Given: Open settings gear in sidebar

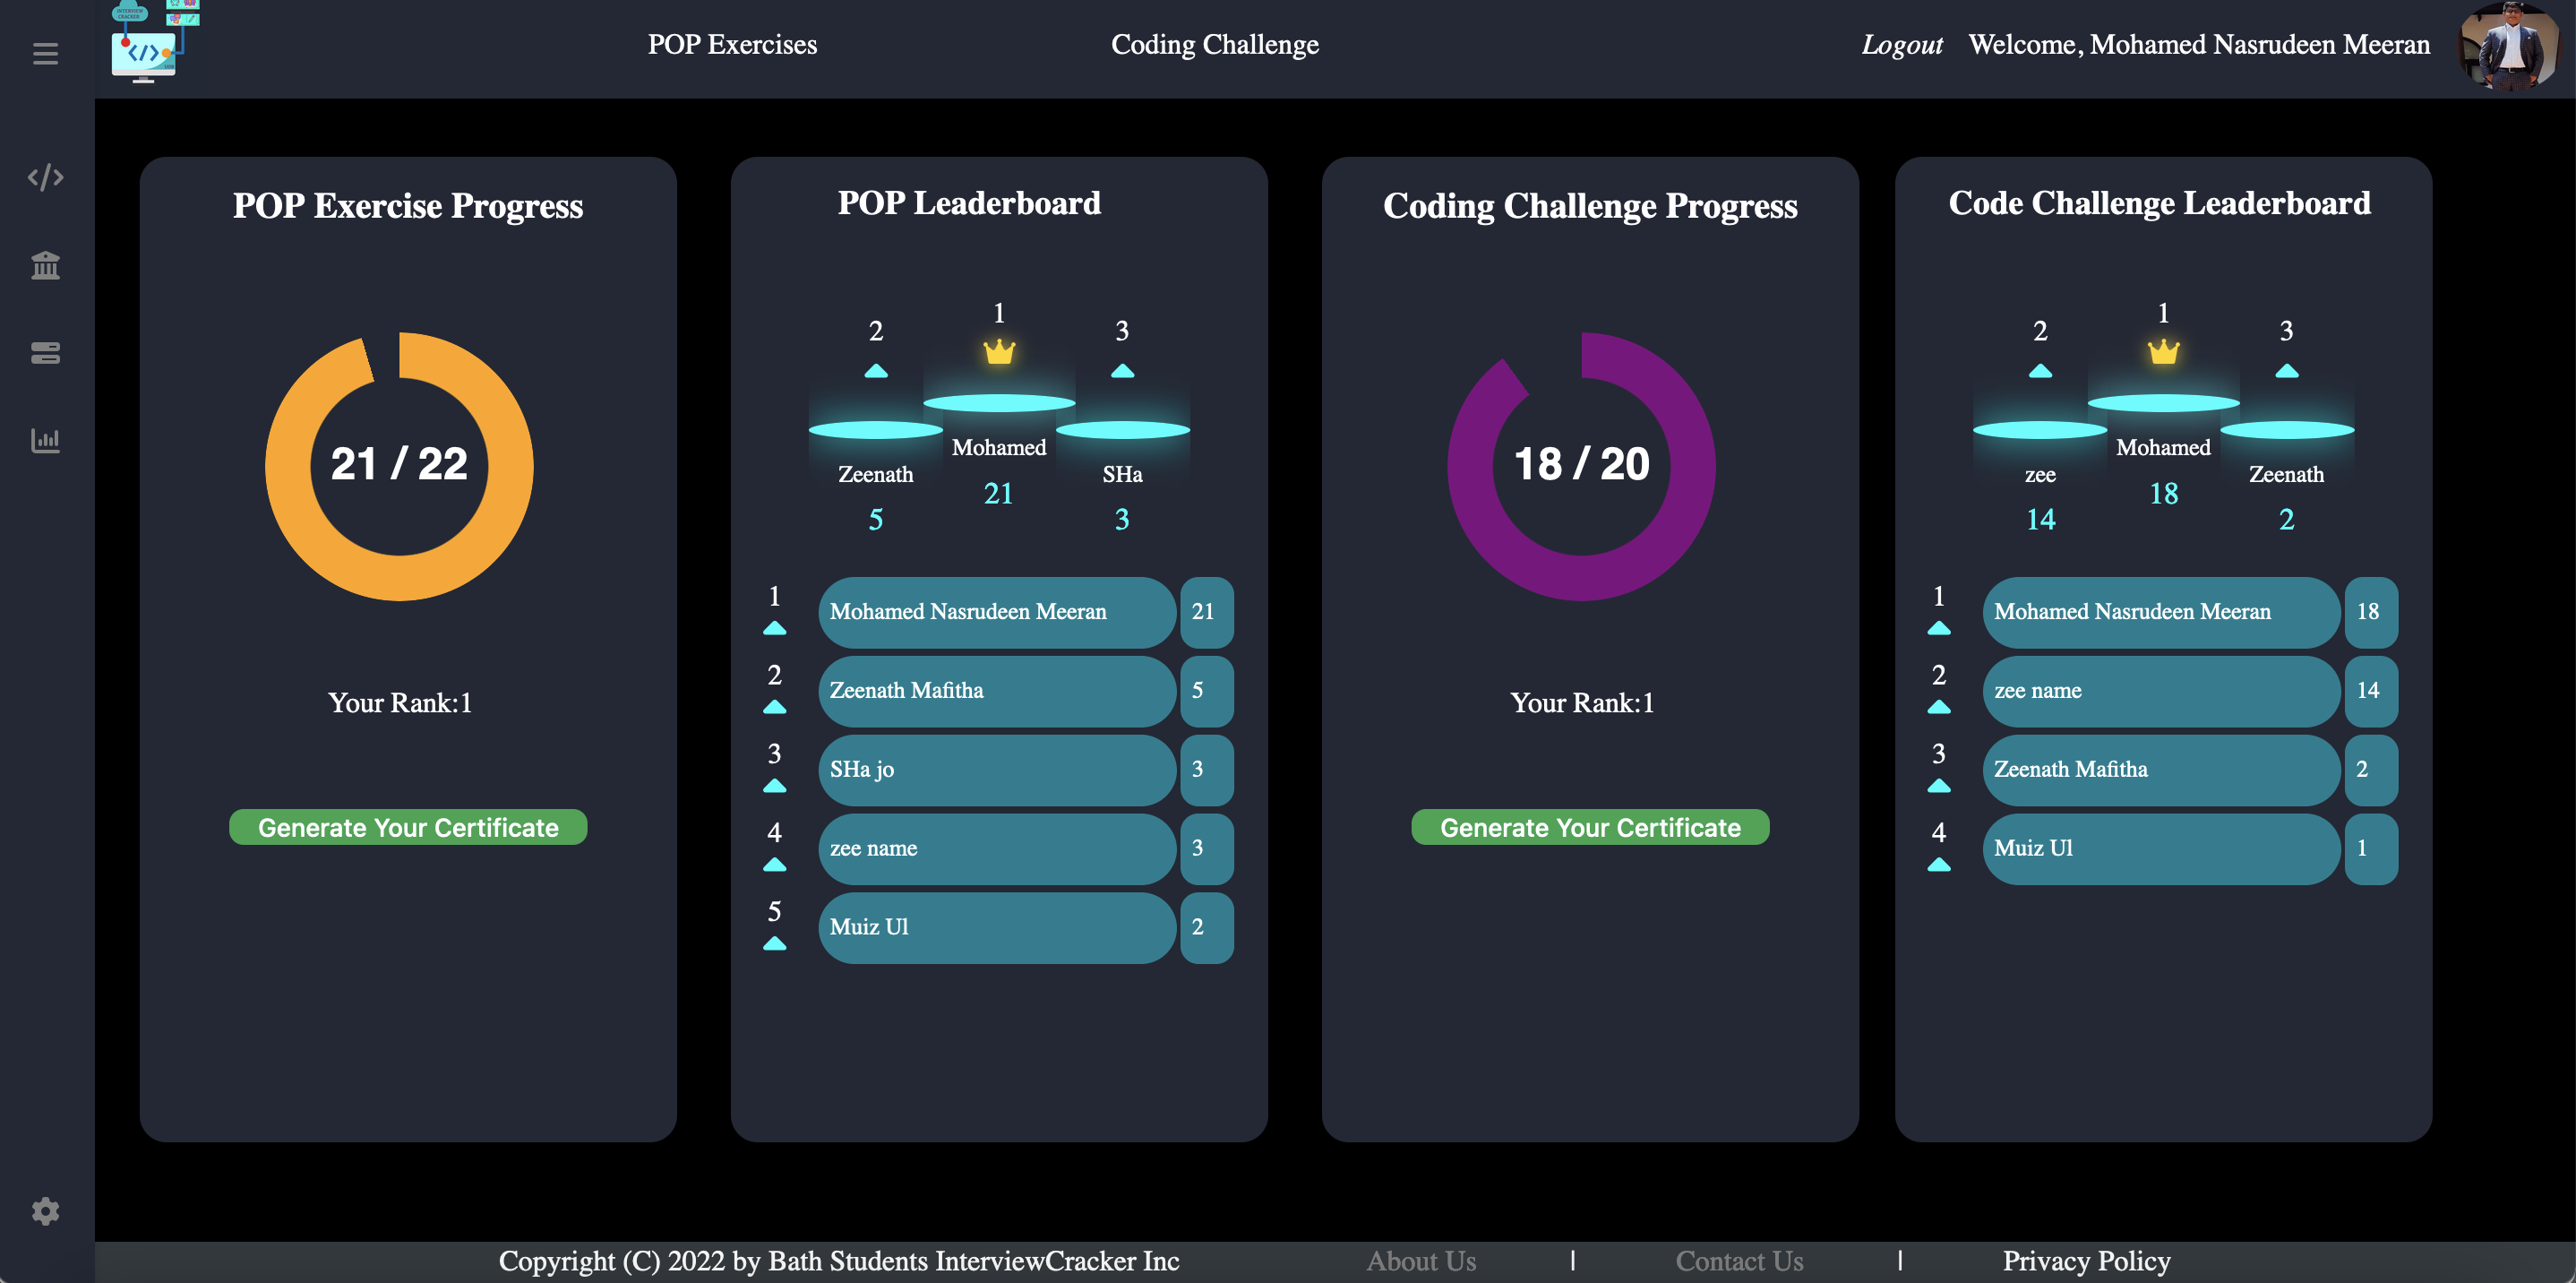Looking at the screenshot, I should (45, 1211).
